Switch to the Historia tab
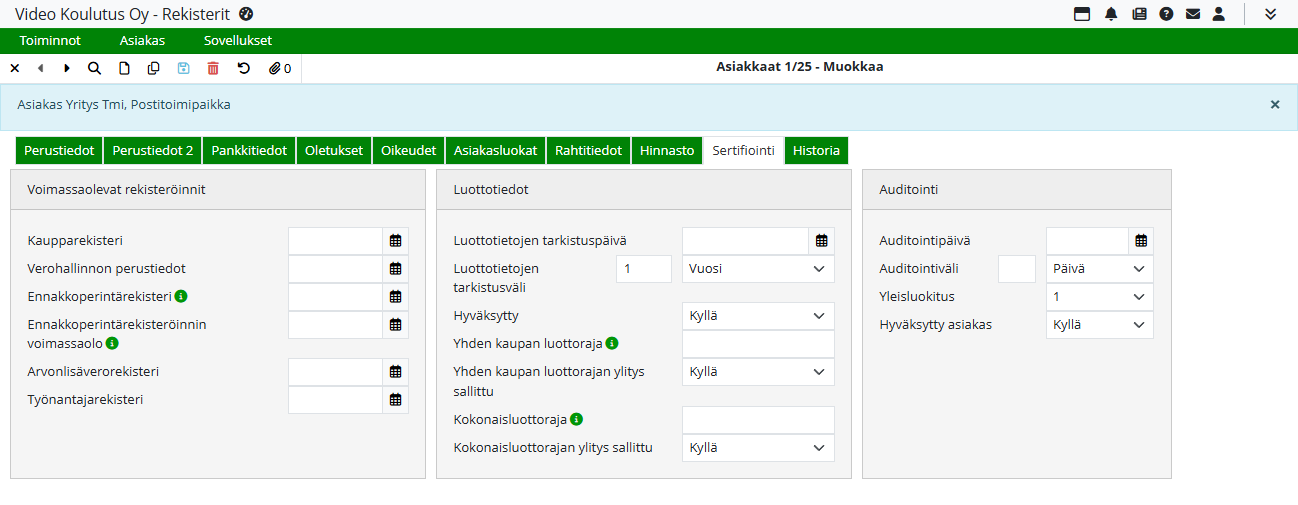 [816, 150]
